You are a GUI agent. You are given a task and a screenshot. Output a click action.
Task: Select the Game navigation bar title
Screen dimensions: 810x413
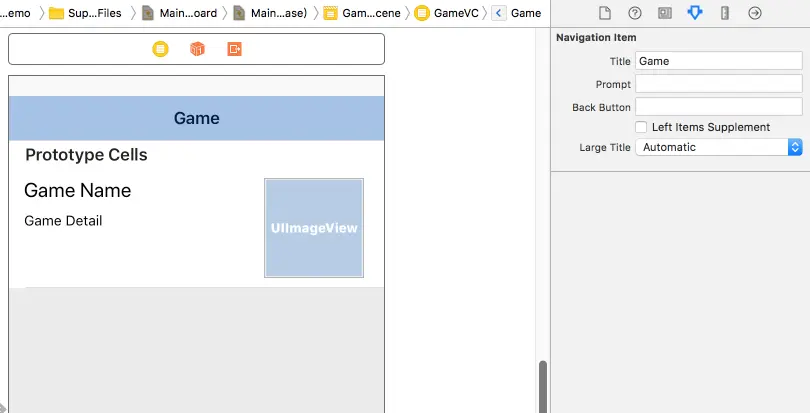(196, 118)
